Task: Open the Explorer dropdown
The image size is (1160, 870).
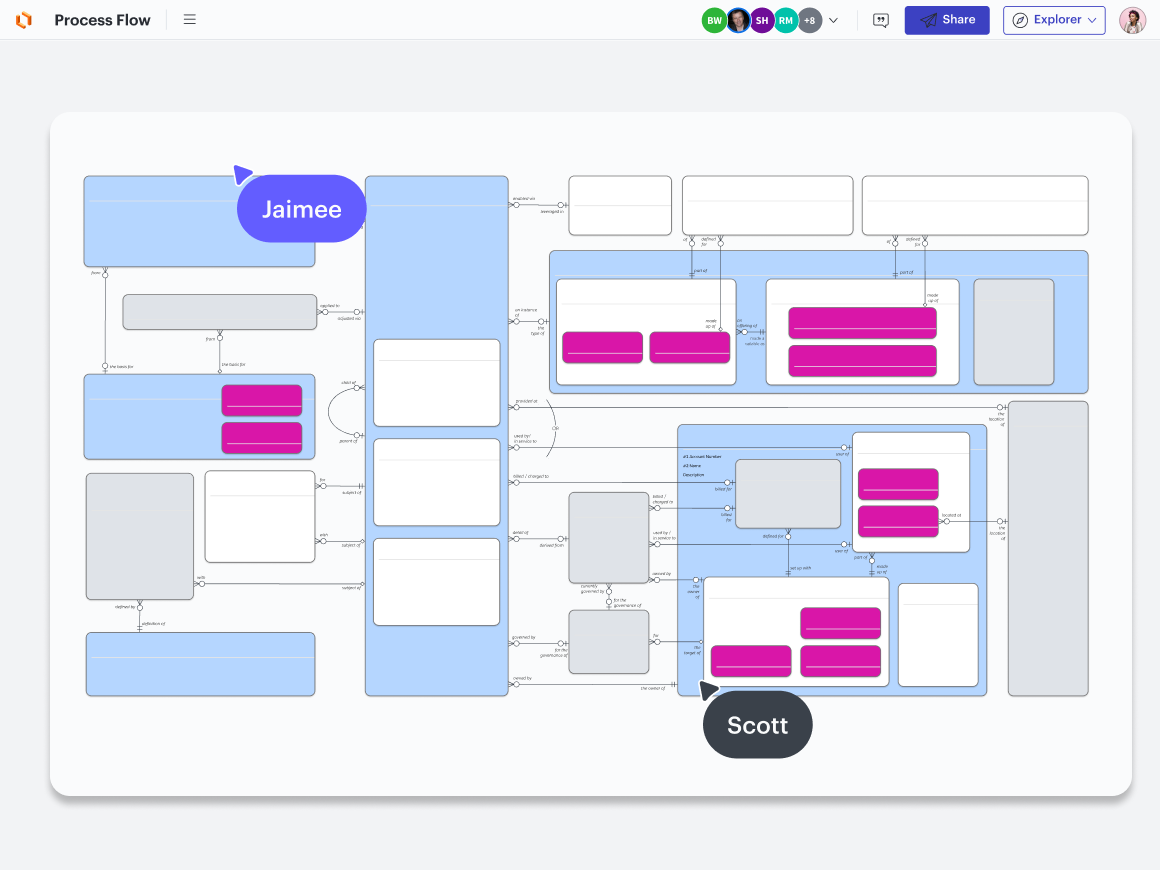Action: click(1054, 20)
